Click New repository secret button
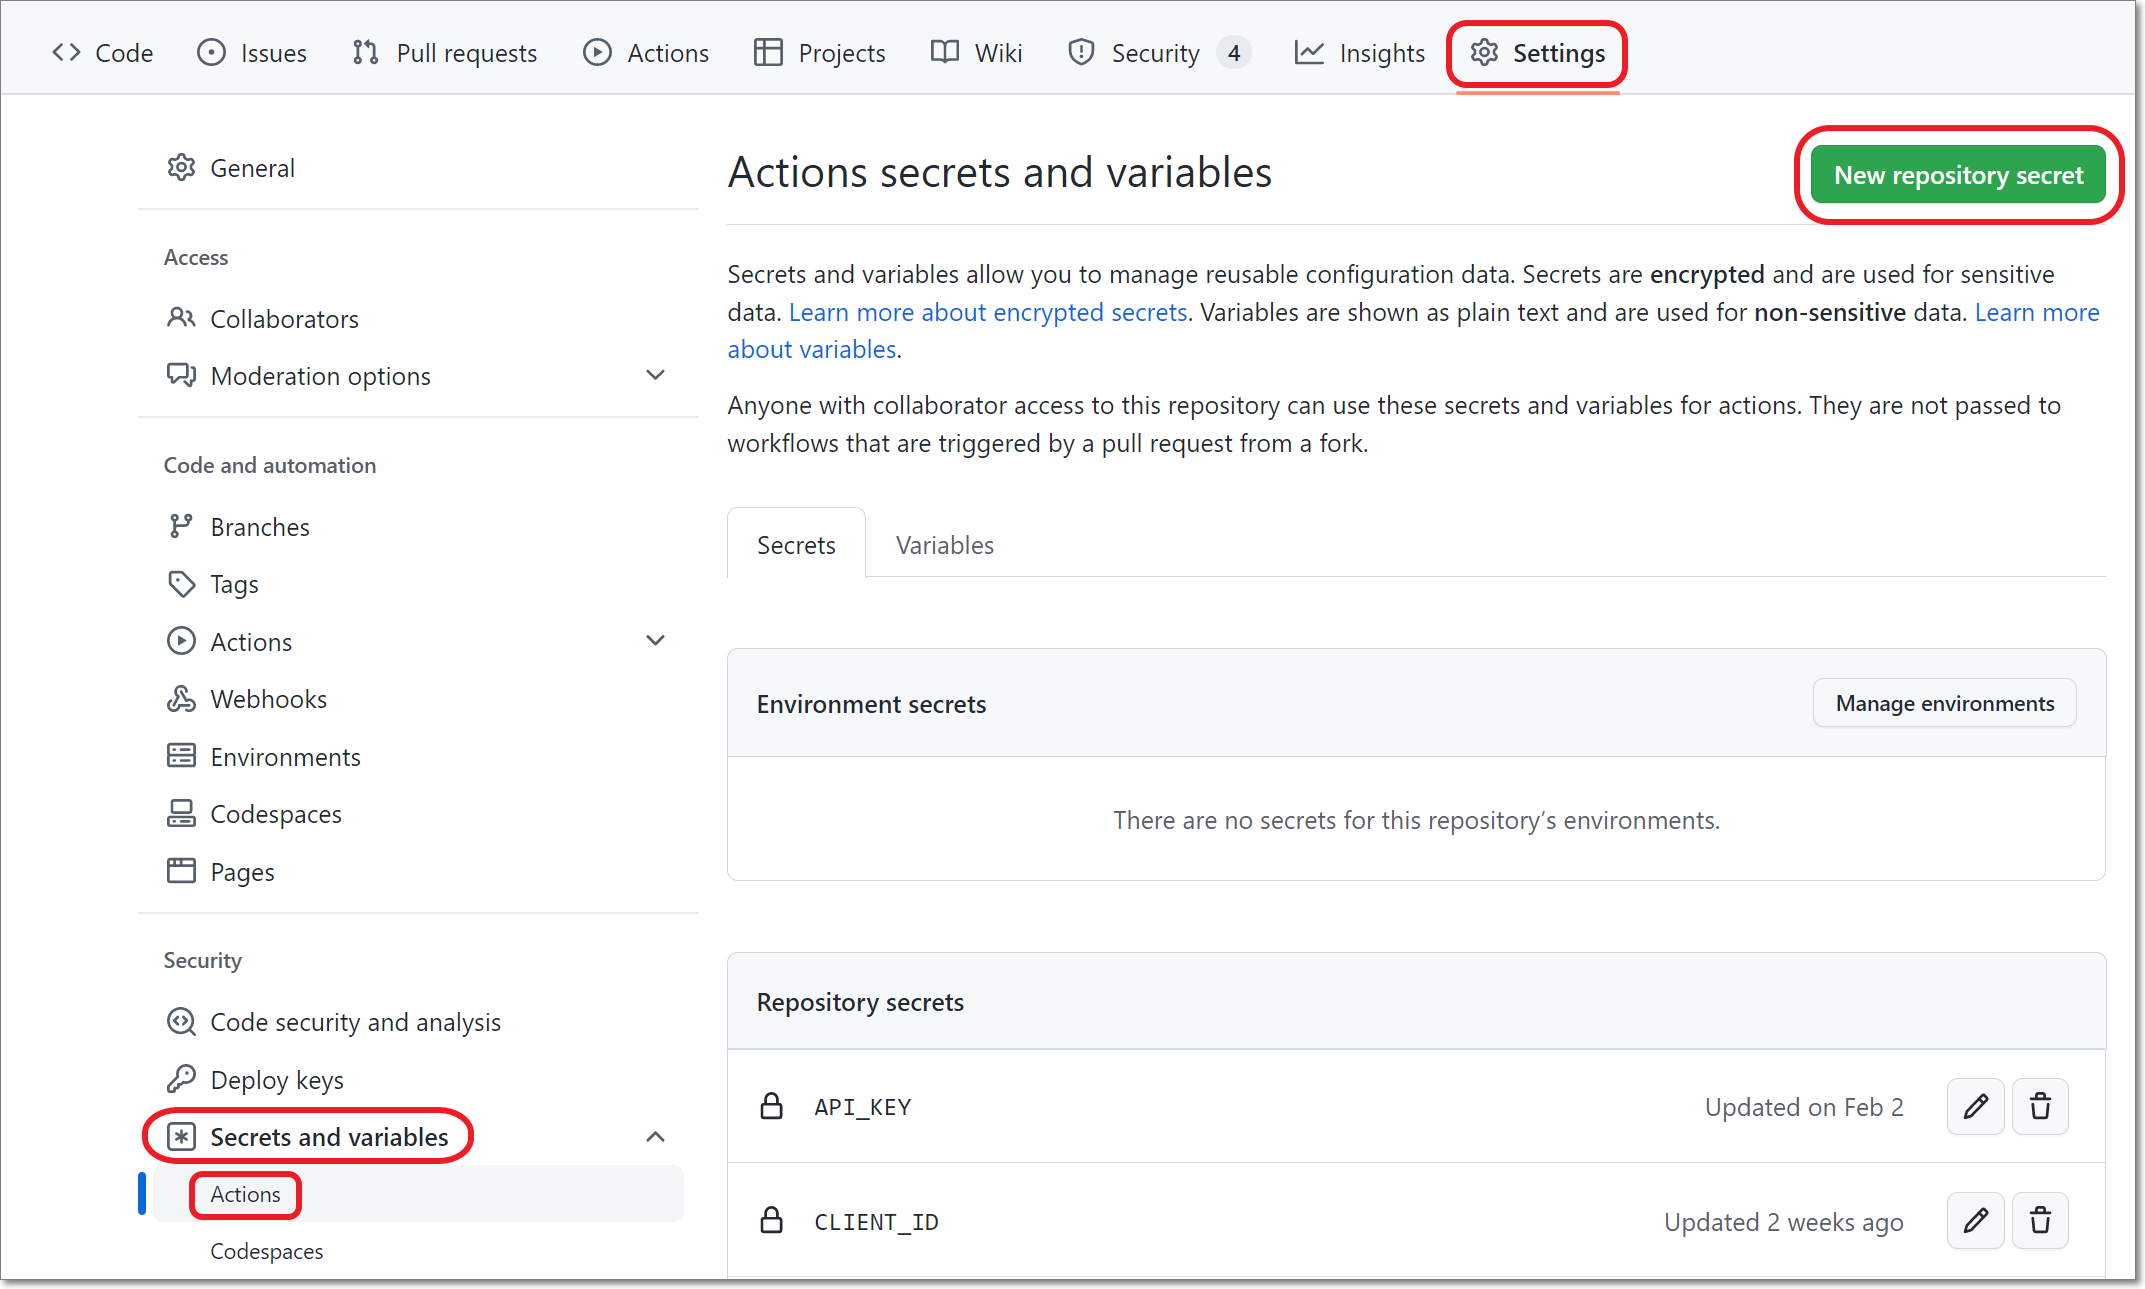The image size is (2145, 1289). (1958, 175)
